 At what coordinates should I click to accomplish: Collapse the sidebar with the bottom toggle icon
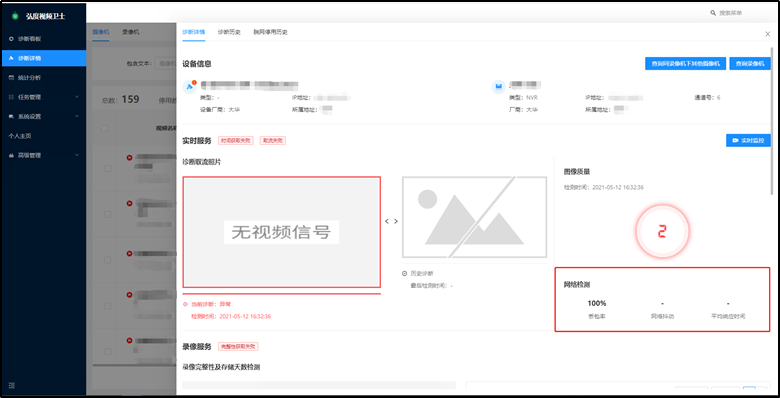pos(11,385)
